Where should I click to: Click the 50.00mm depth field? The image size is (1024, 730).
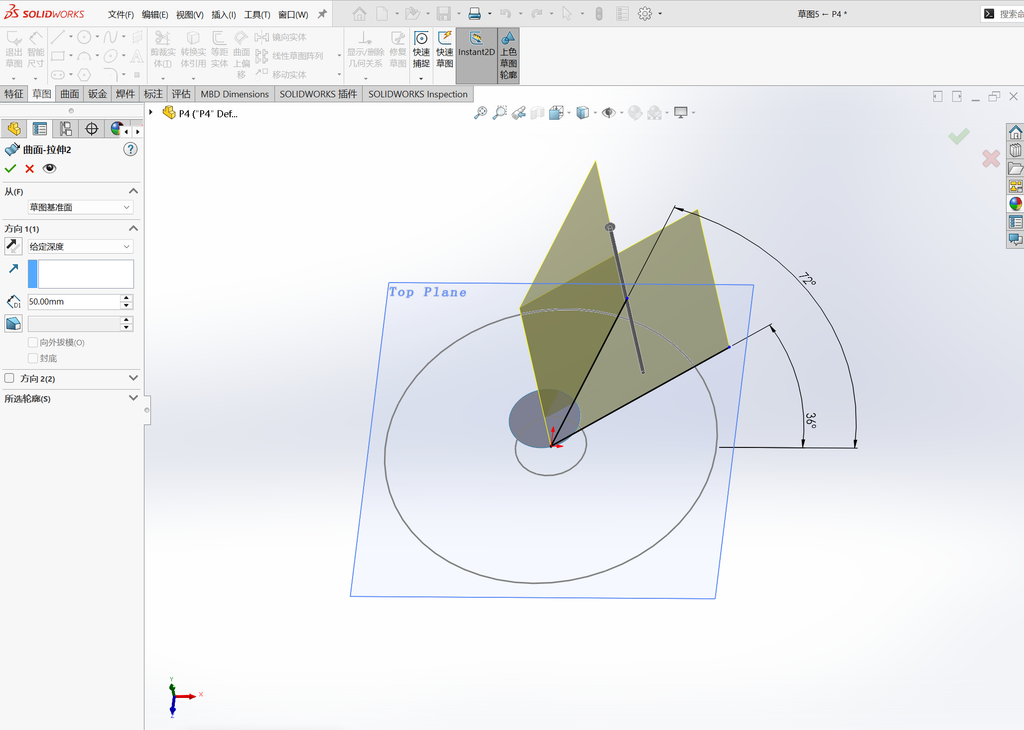[x=74, y=302]
